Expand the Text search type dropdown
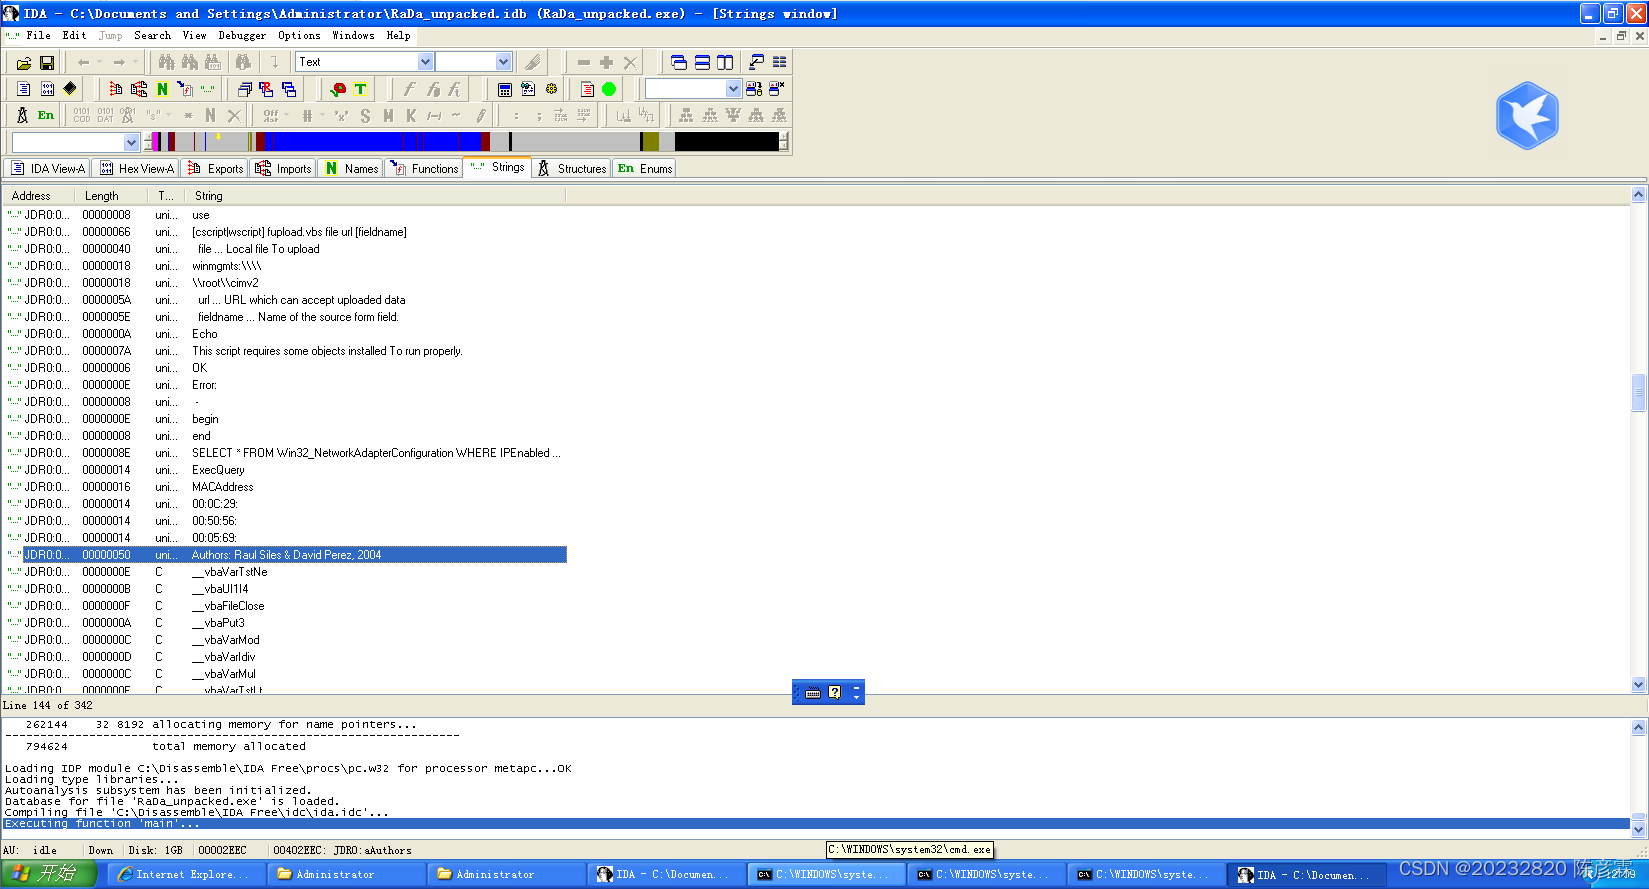This screenshot has width=1649, height=889. 425,62
